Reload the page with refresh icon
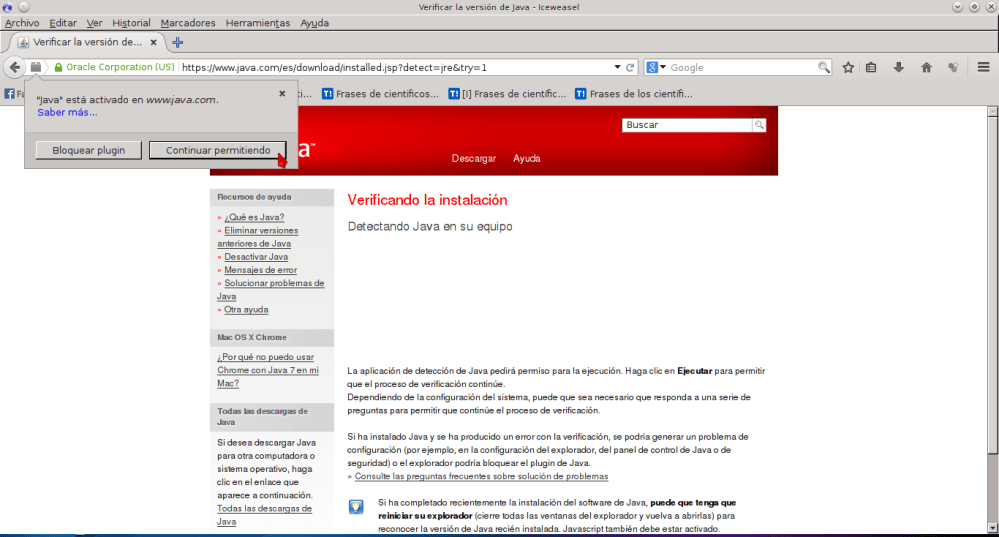The width and height of the screenshot is (999, 537). [630, 68]
